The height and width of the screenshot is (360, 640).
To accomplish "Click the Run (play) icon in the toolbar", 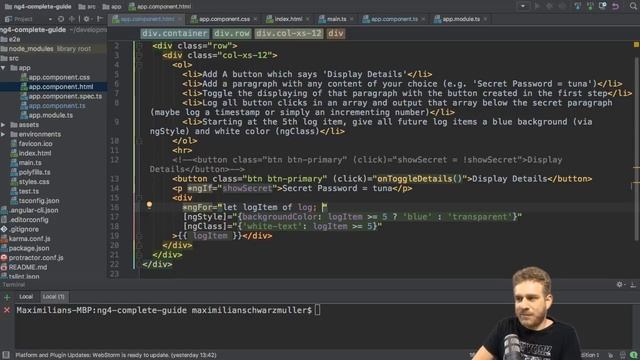I will tap(537, 6).
